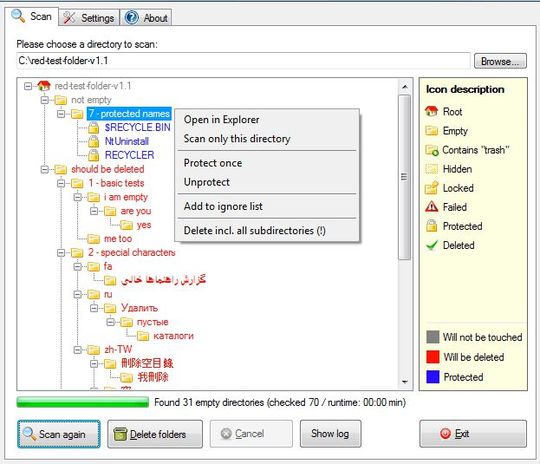Click the Deleted green checkmark legend icon

pyautogui.click(x=432, y=245)
